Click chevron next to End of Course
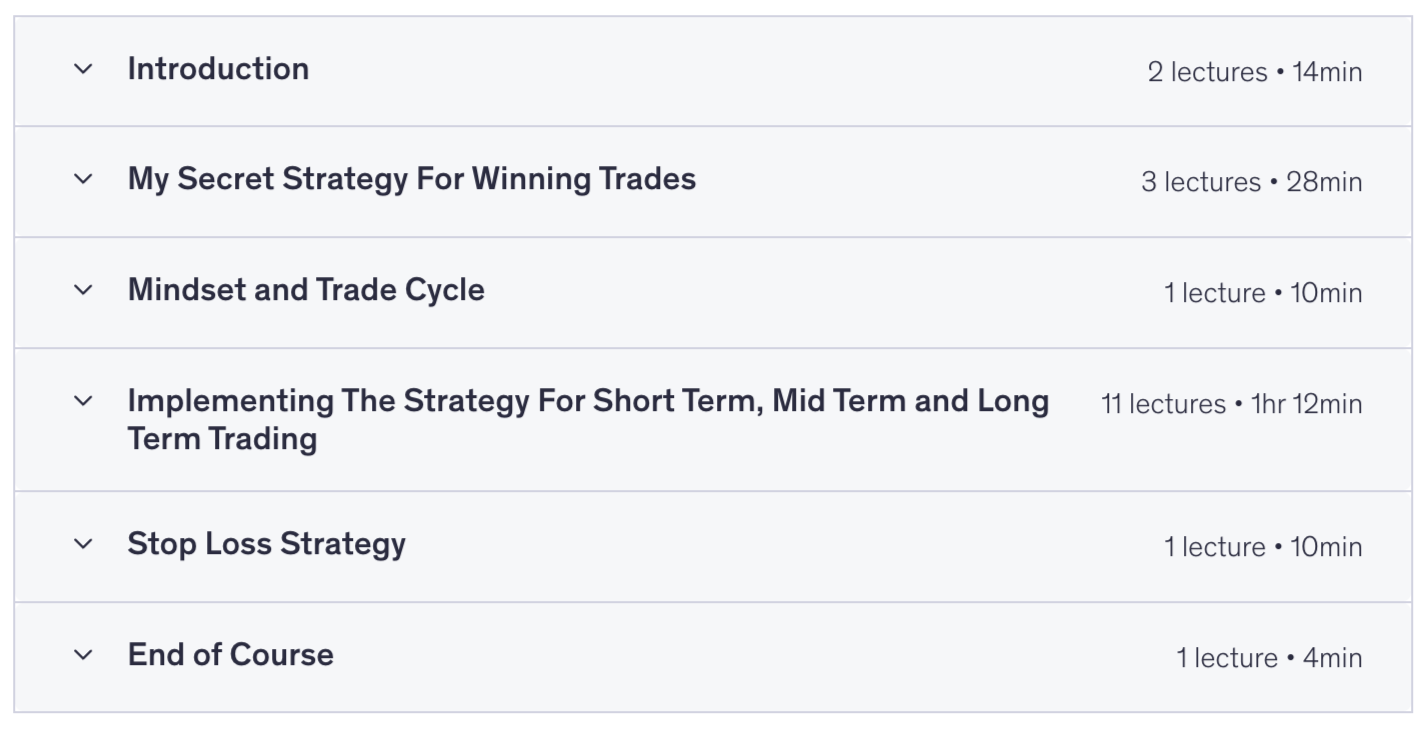This screenshot has width=1427, height=732. (x=84, y=655)
